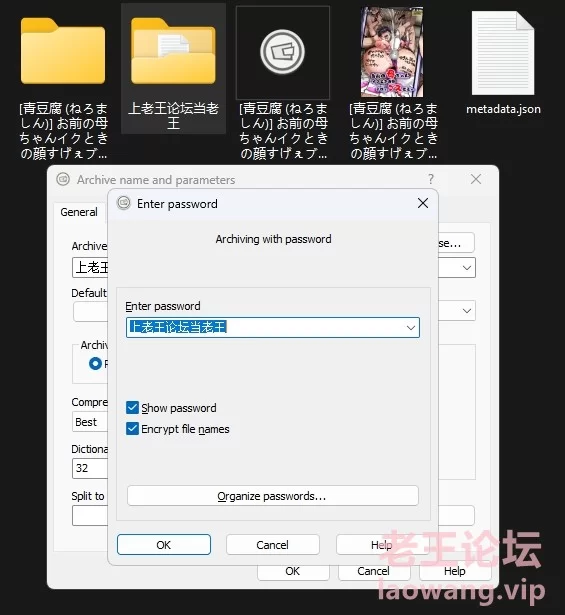Switch to the General tab
Screen dimensions: 565x615
click(x=79, y=212)
